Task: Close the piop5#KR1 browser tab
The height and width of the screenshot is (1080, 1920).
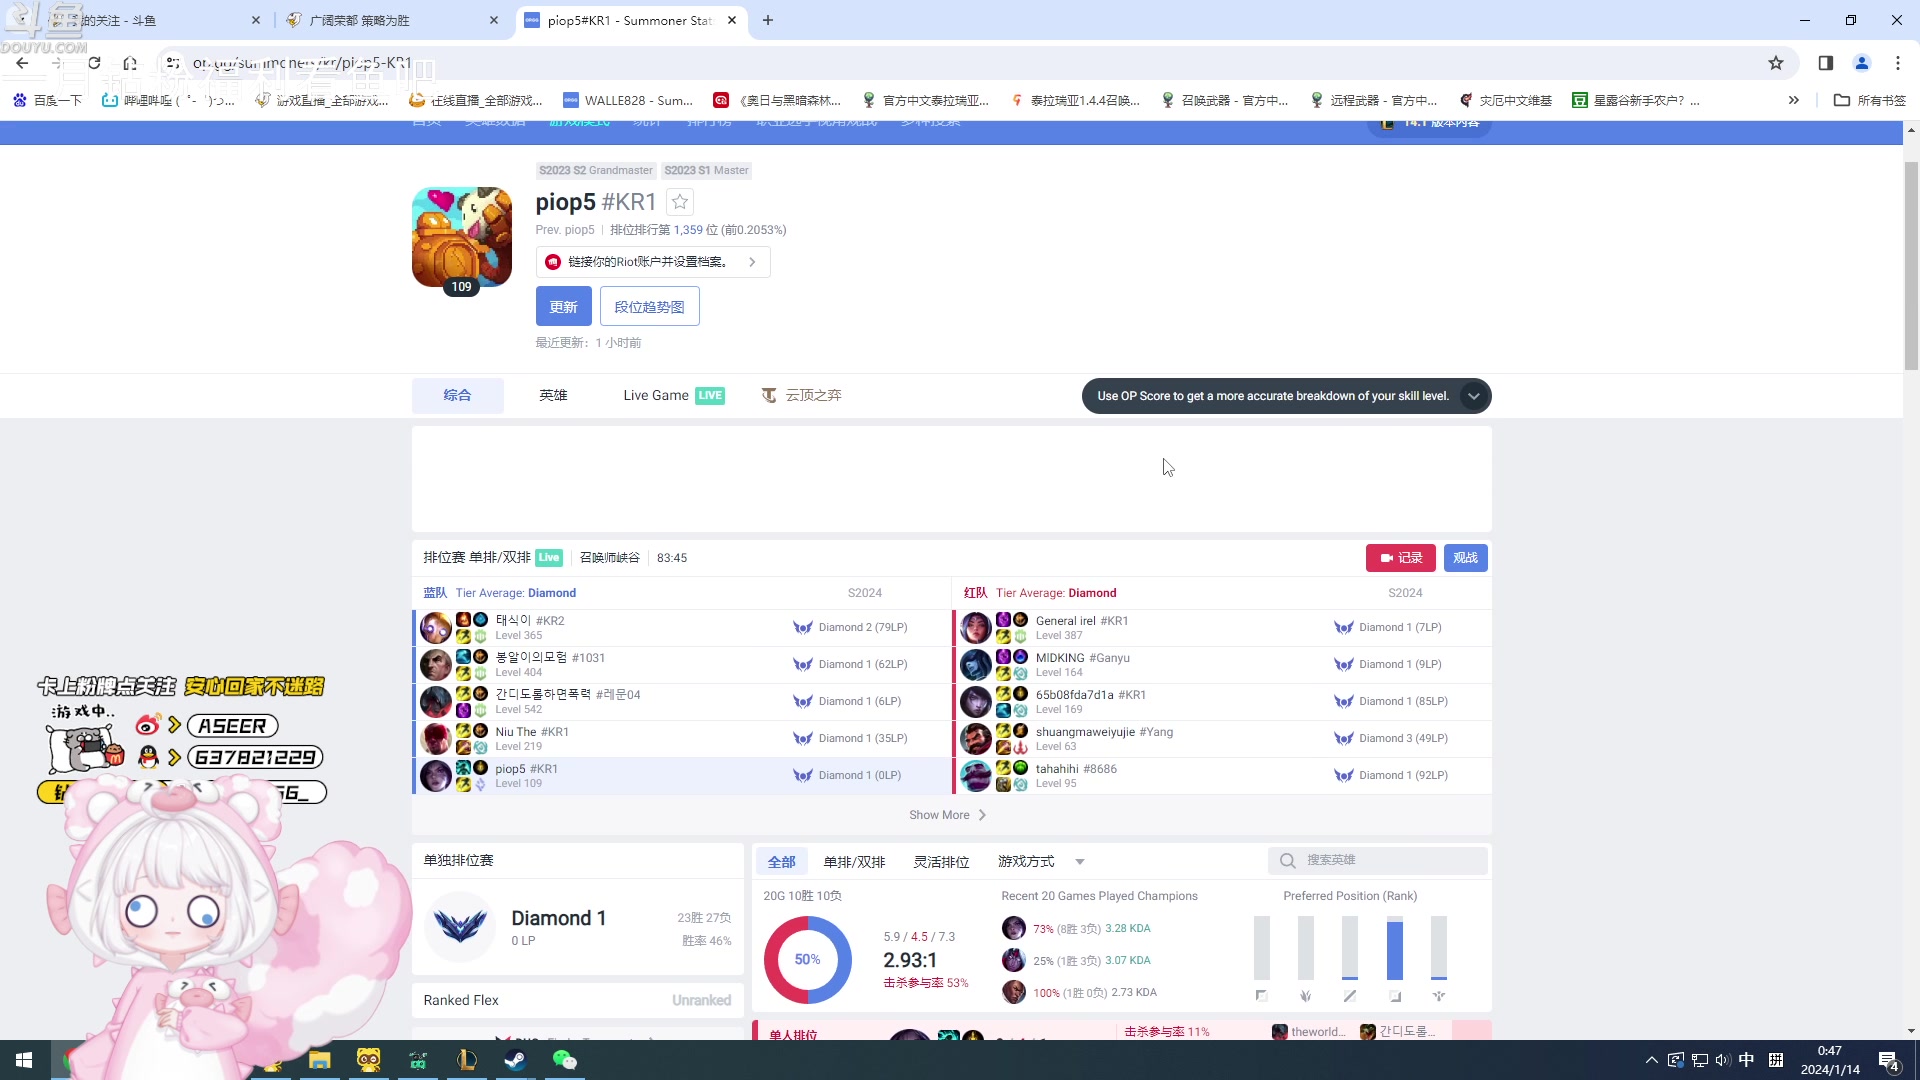Action: 732,20
